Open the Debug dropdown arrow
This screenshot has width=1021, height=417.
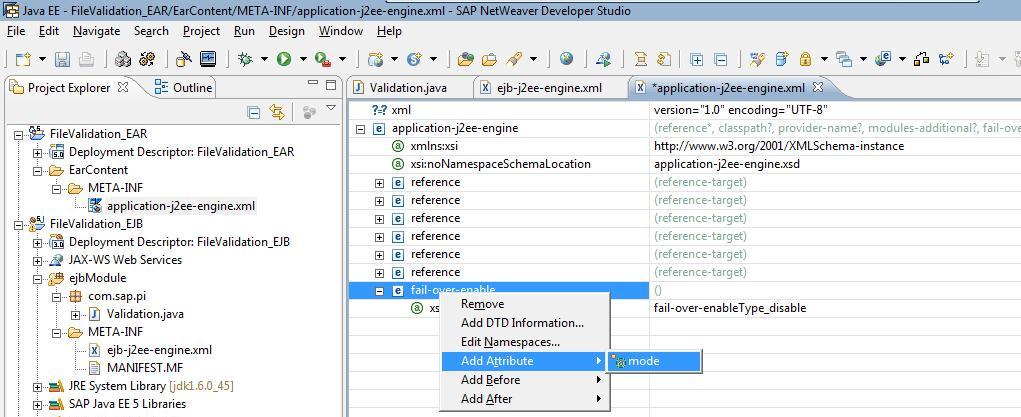264,59
